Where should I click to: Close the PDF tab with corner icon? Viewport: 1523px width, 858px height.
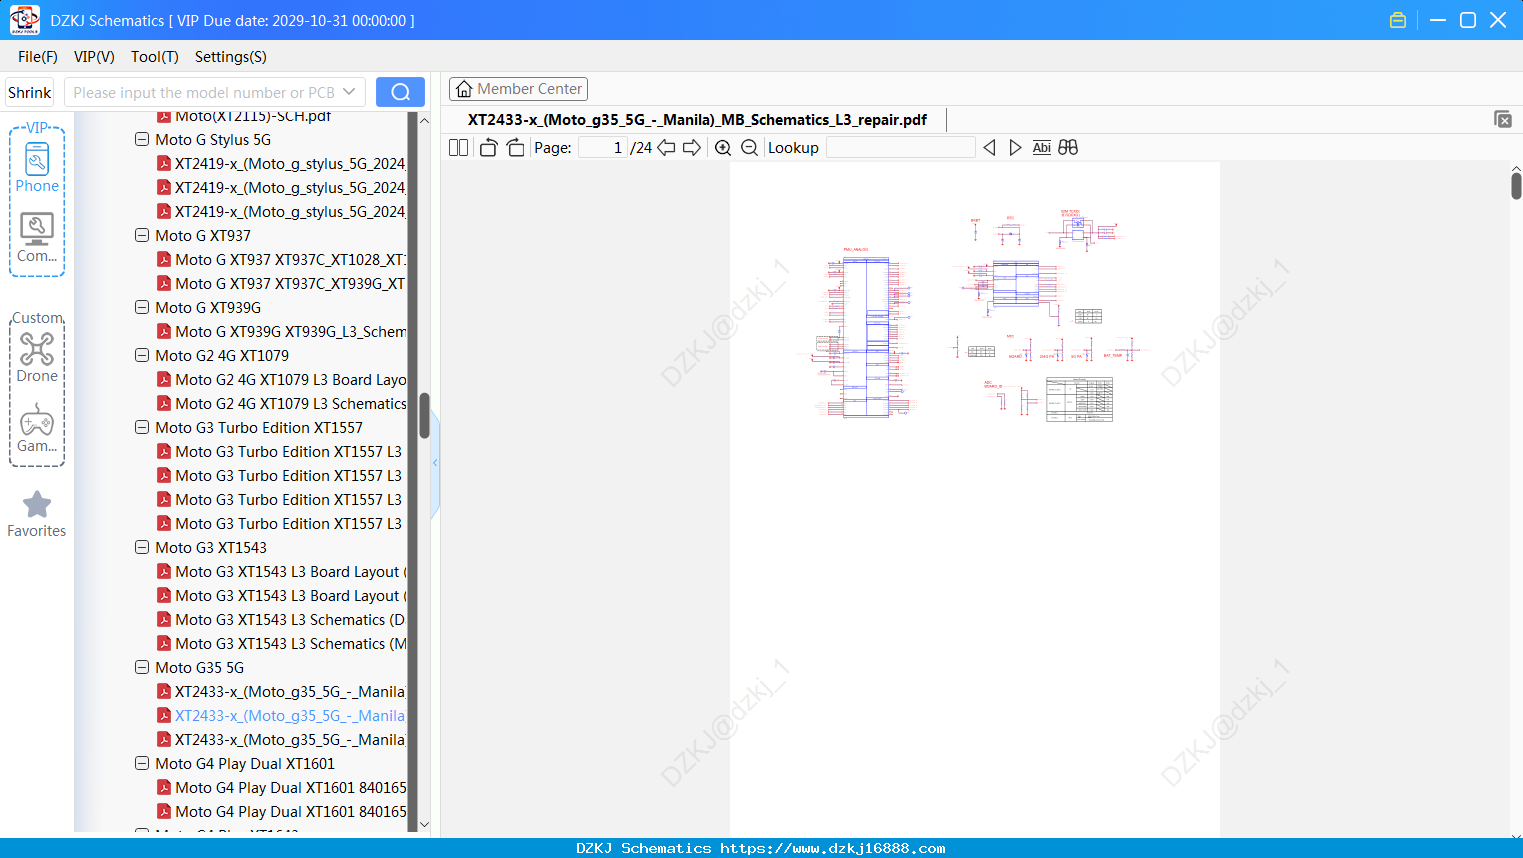pyautogui.click(x=1503, y=119)
